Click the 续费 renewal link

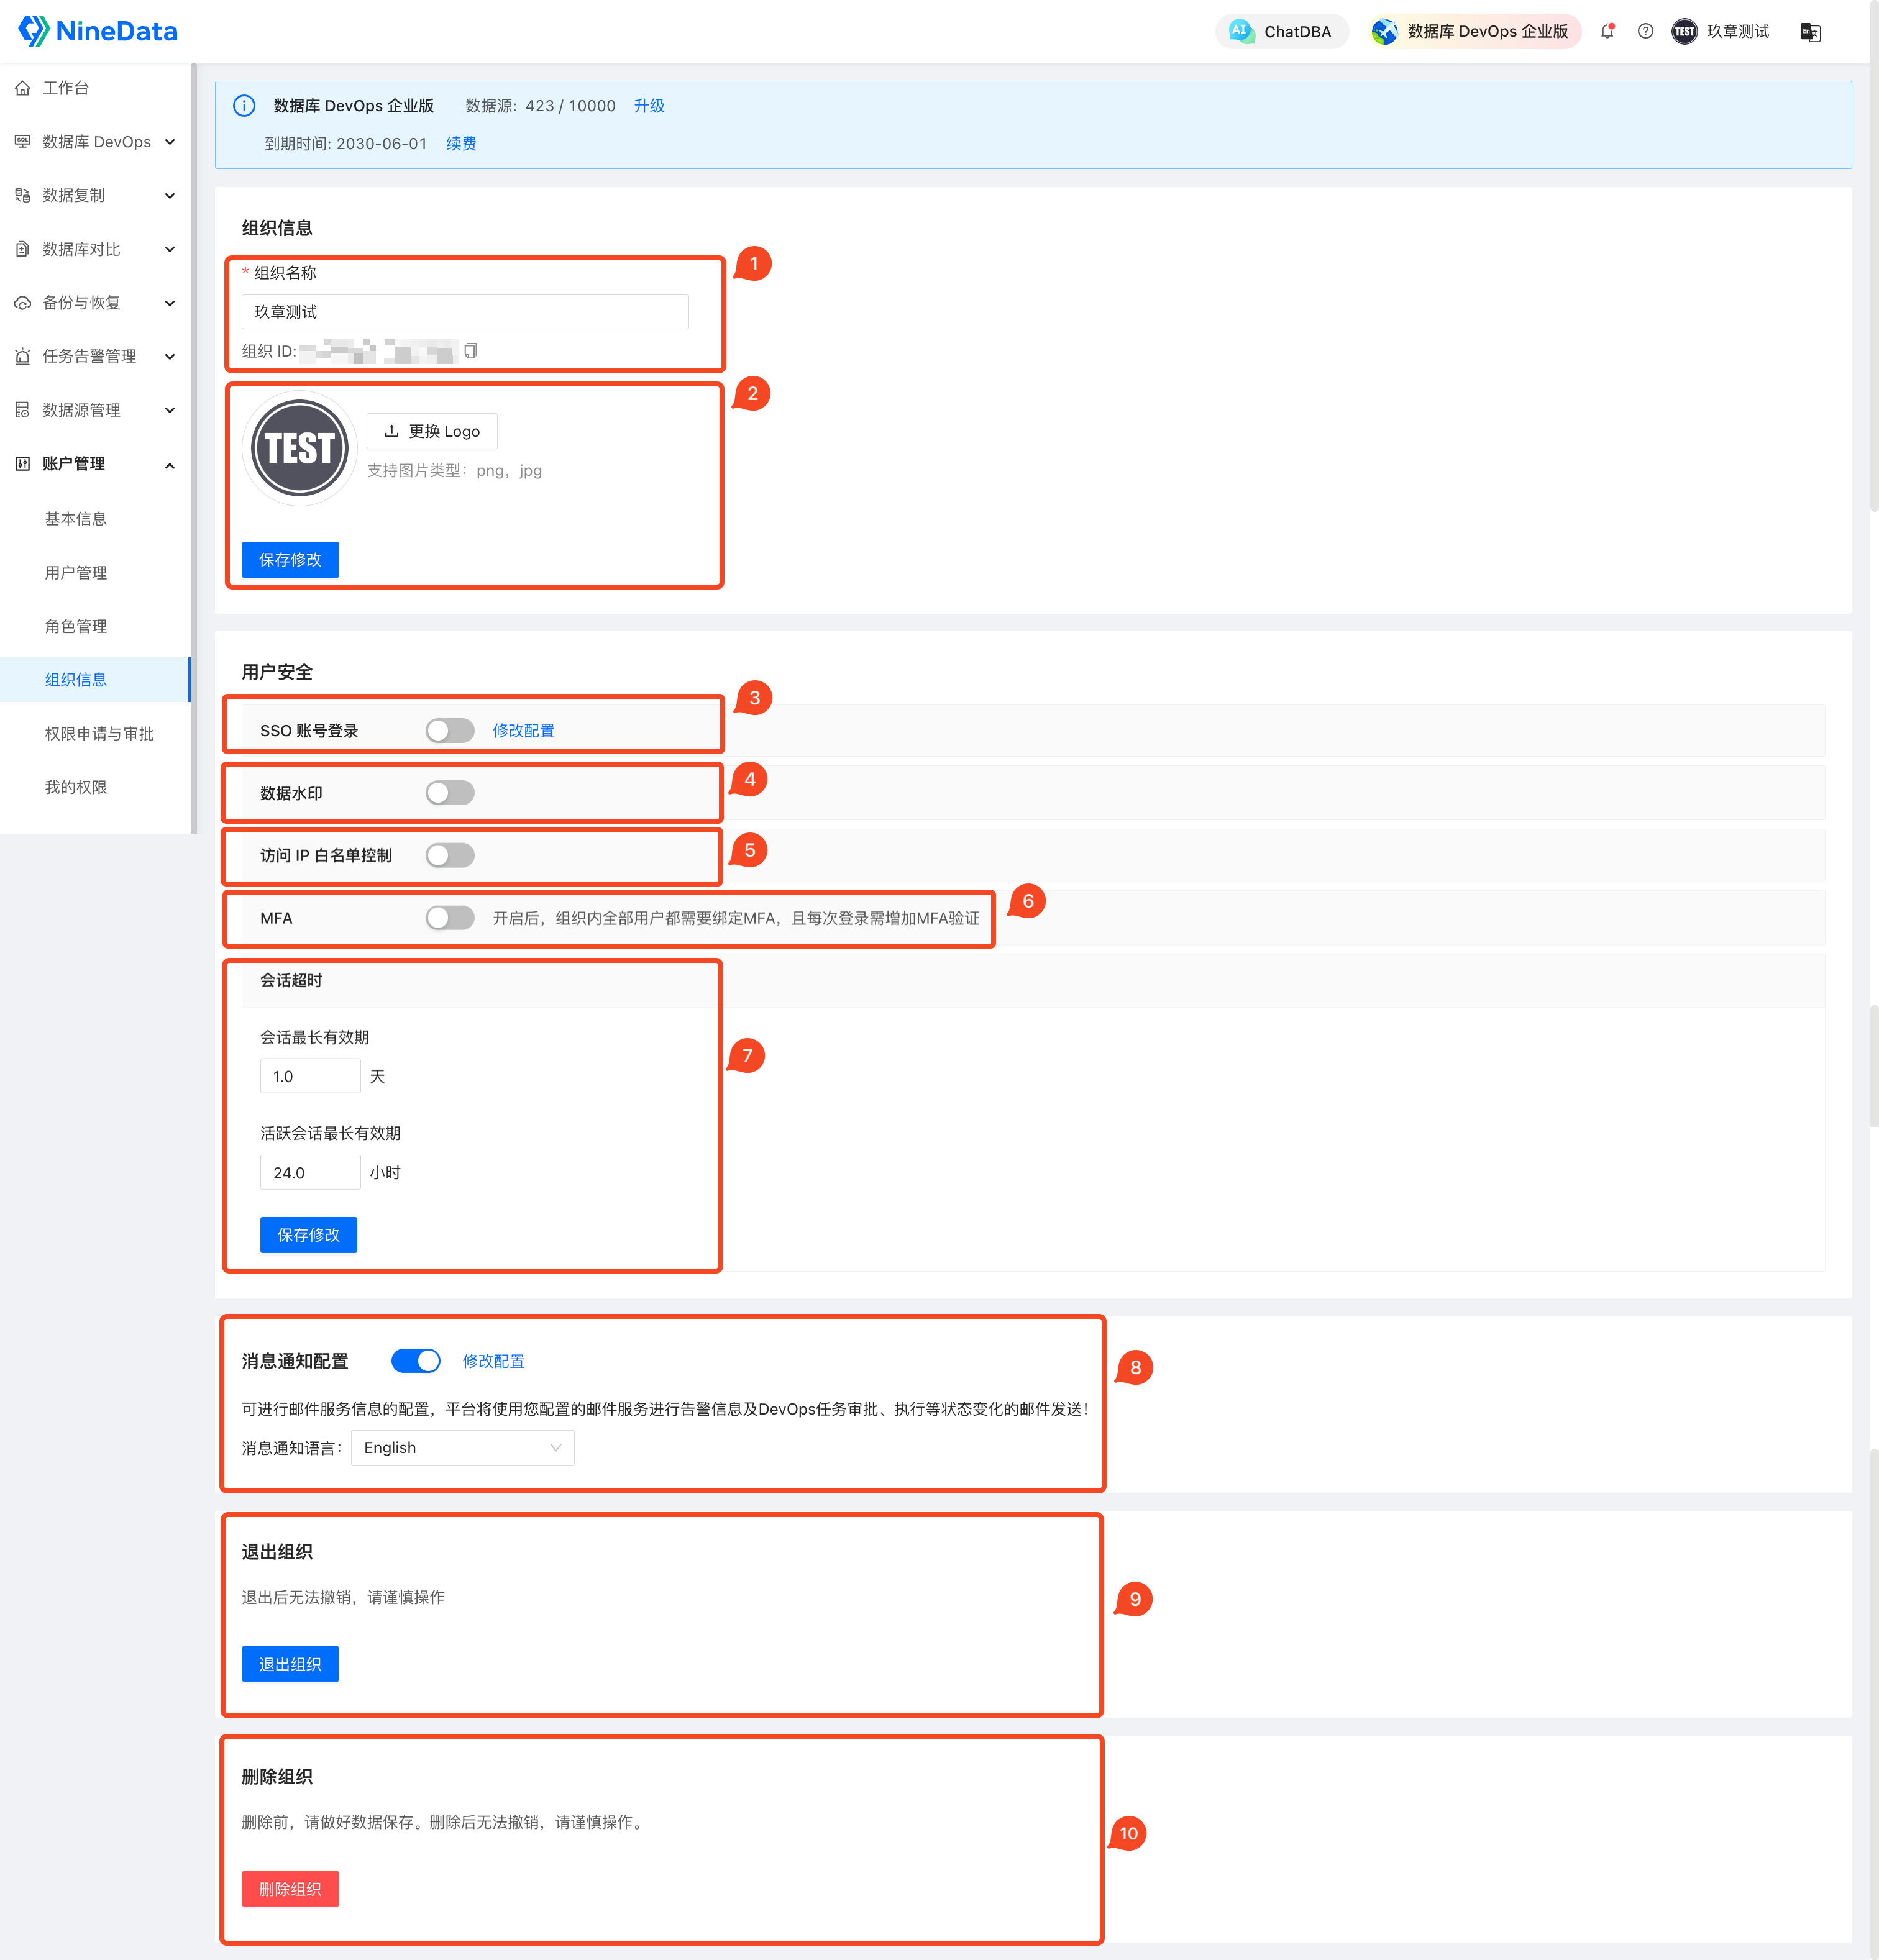pos(461,144)
